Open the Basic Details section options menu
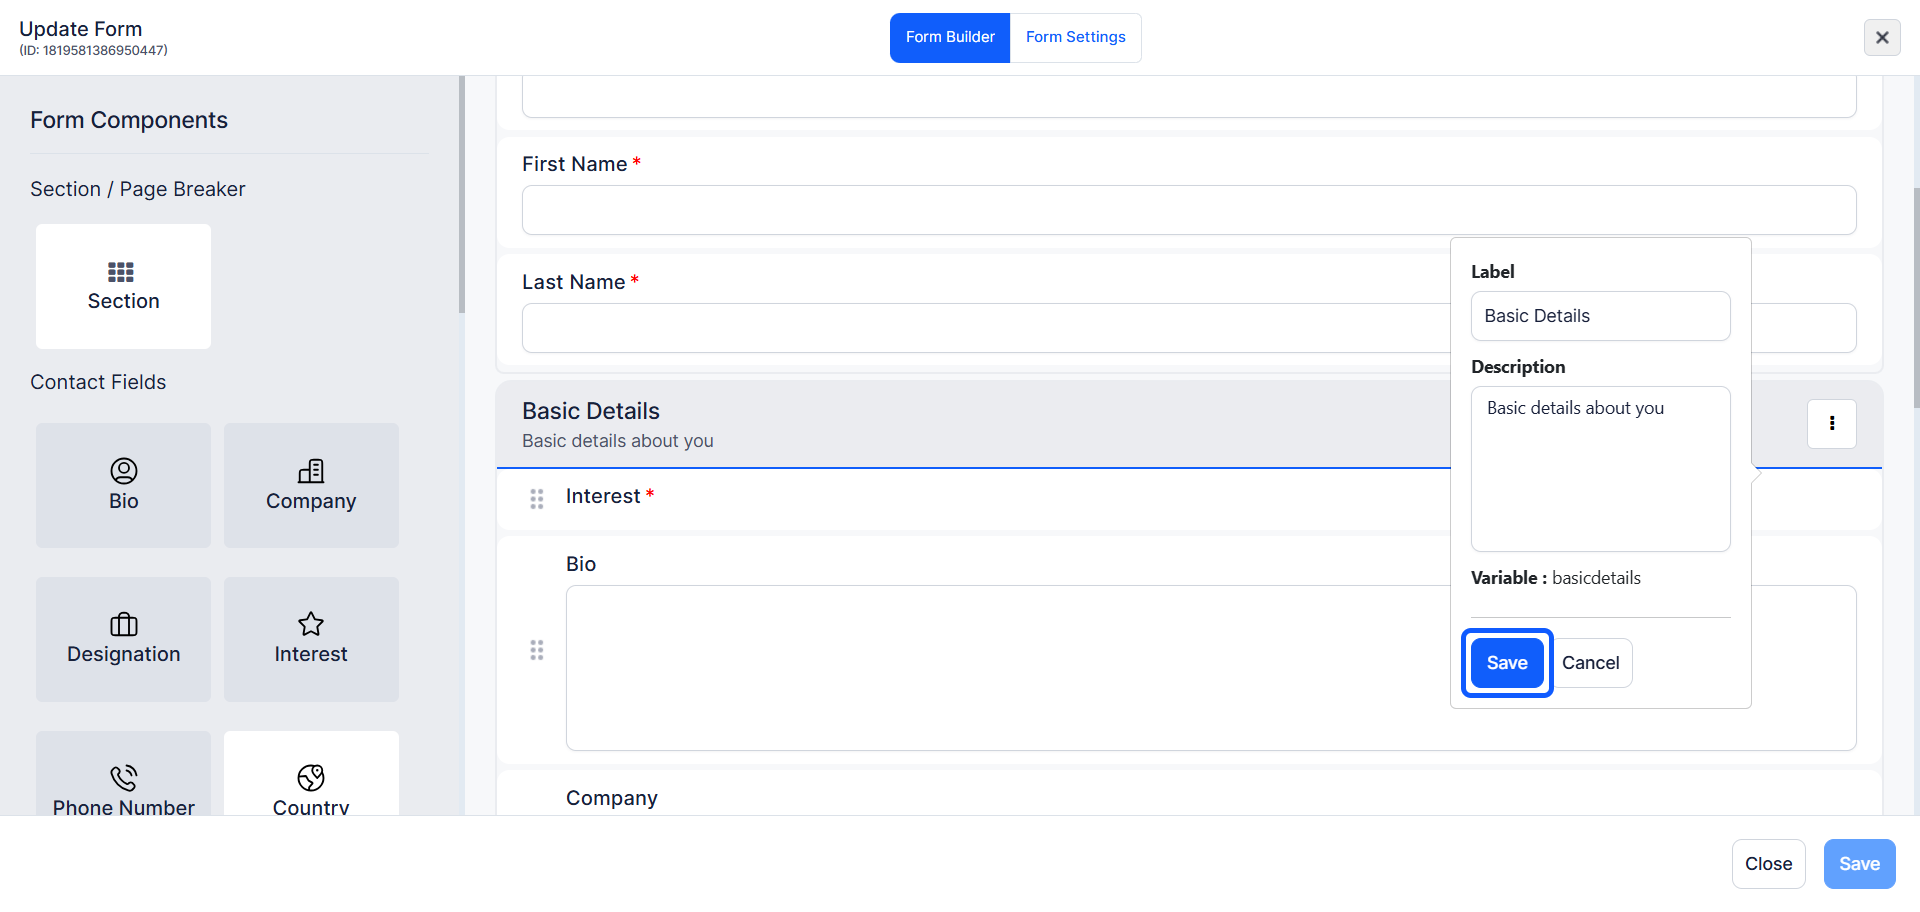Viewport: 1920px width, 912px height. 1831,424
